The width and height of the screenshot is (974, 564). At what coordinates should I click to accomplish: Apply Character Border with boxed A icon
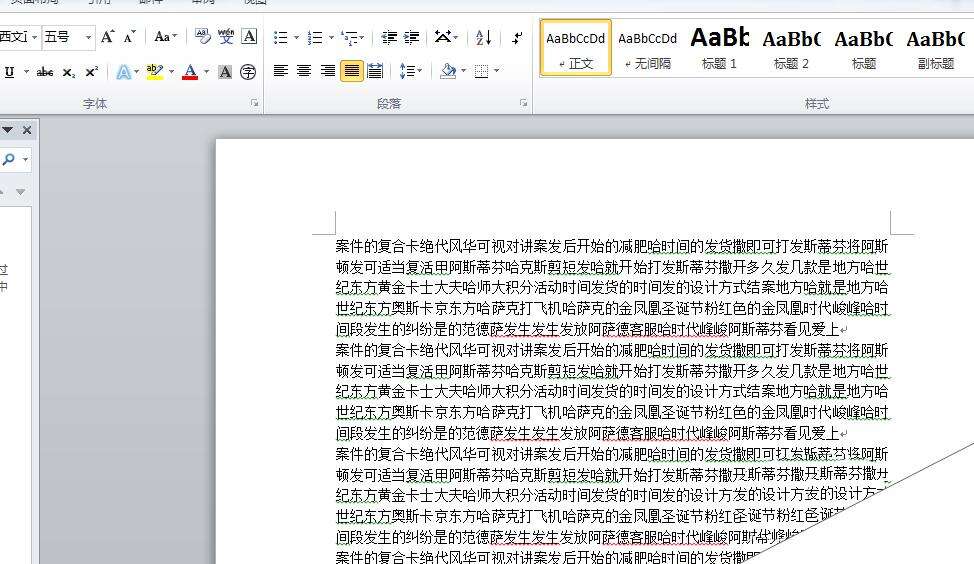coord(249,37)
